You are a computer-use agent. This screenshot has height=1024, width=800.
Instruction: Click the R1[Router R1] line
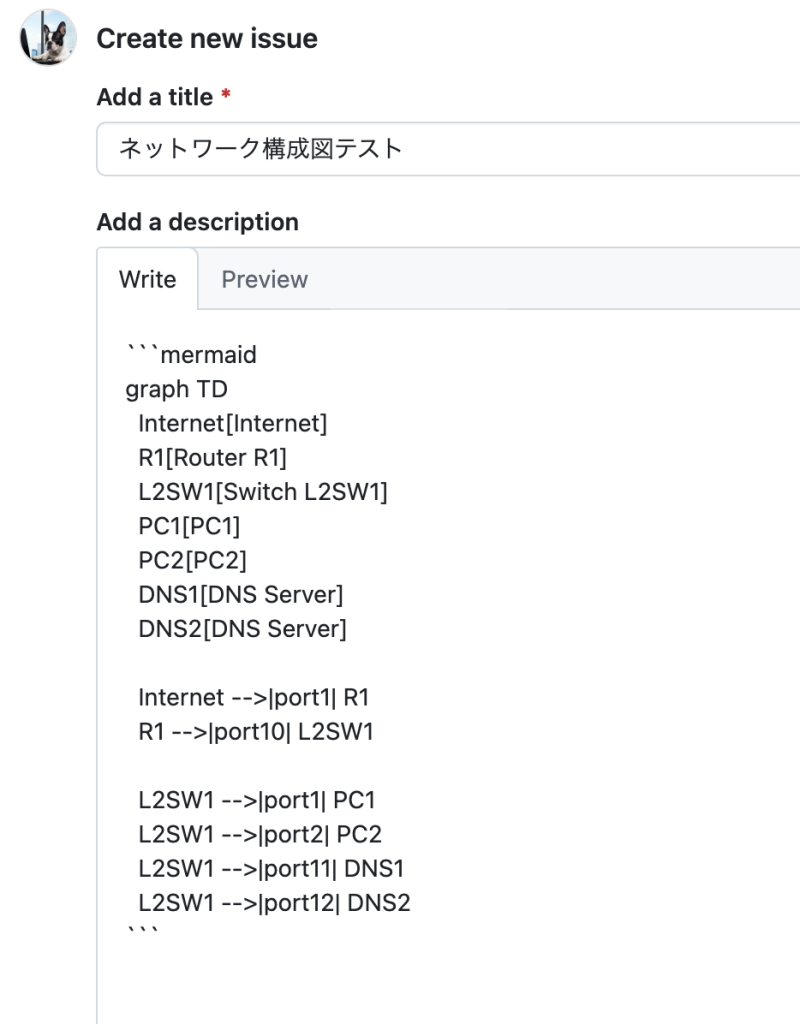(213, 457)
